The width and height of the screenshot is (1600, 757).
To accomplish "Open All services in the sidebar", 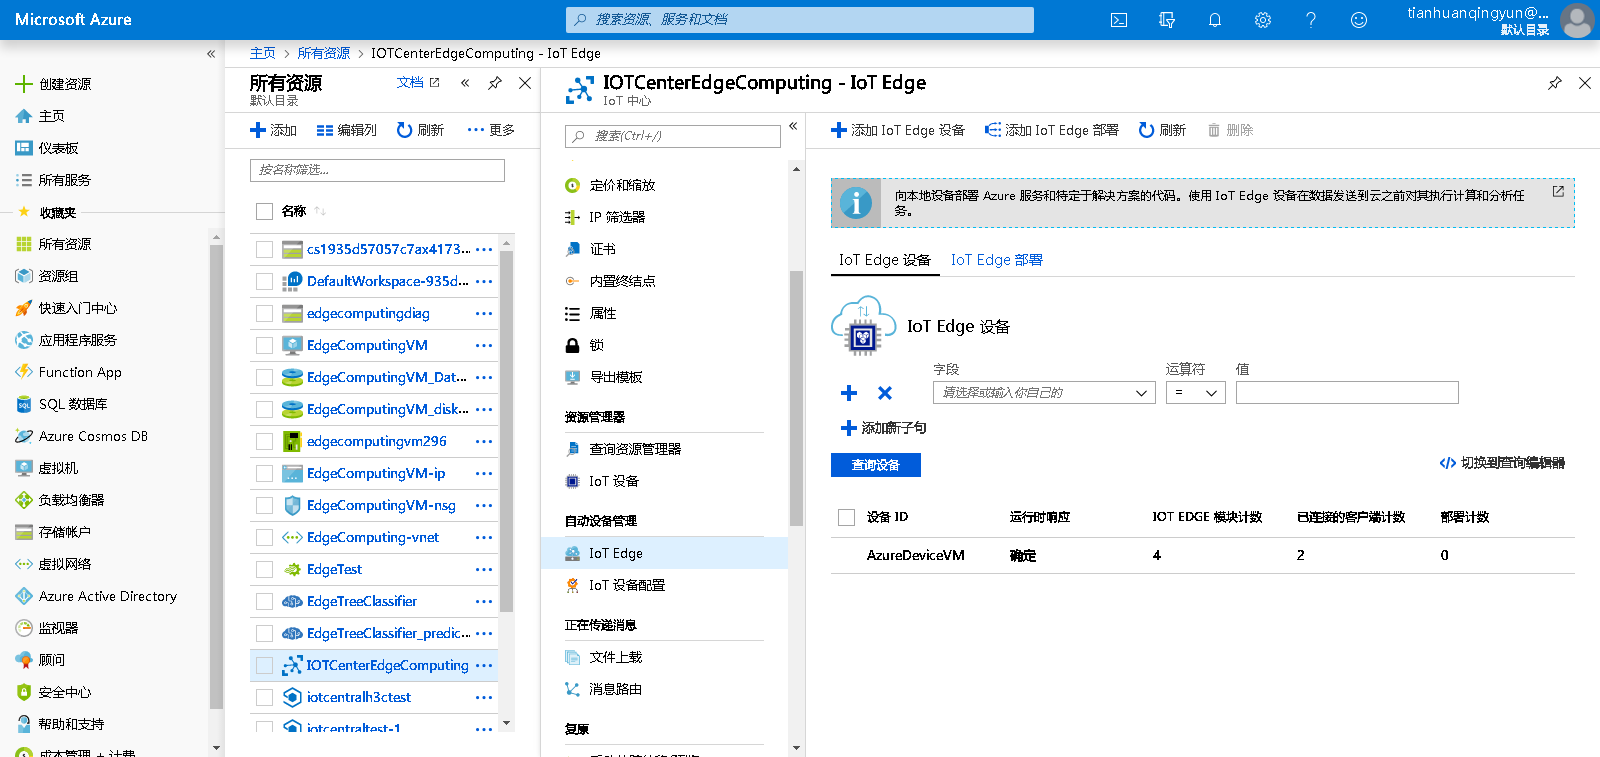I will (x=65, y=180).
